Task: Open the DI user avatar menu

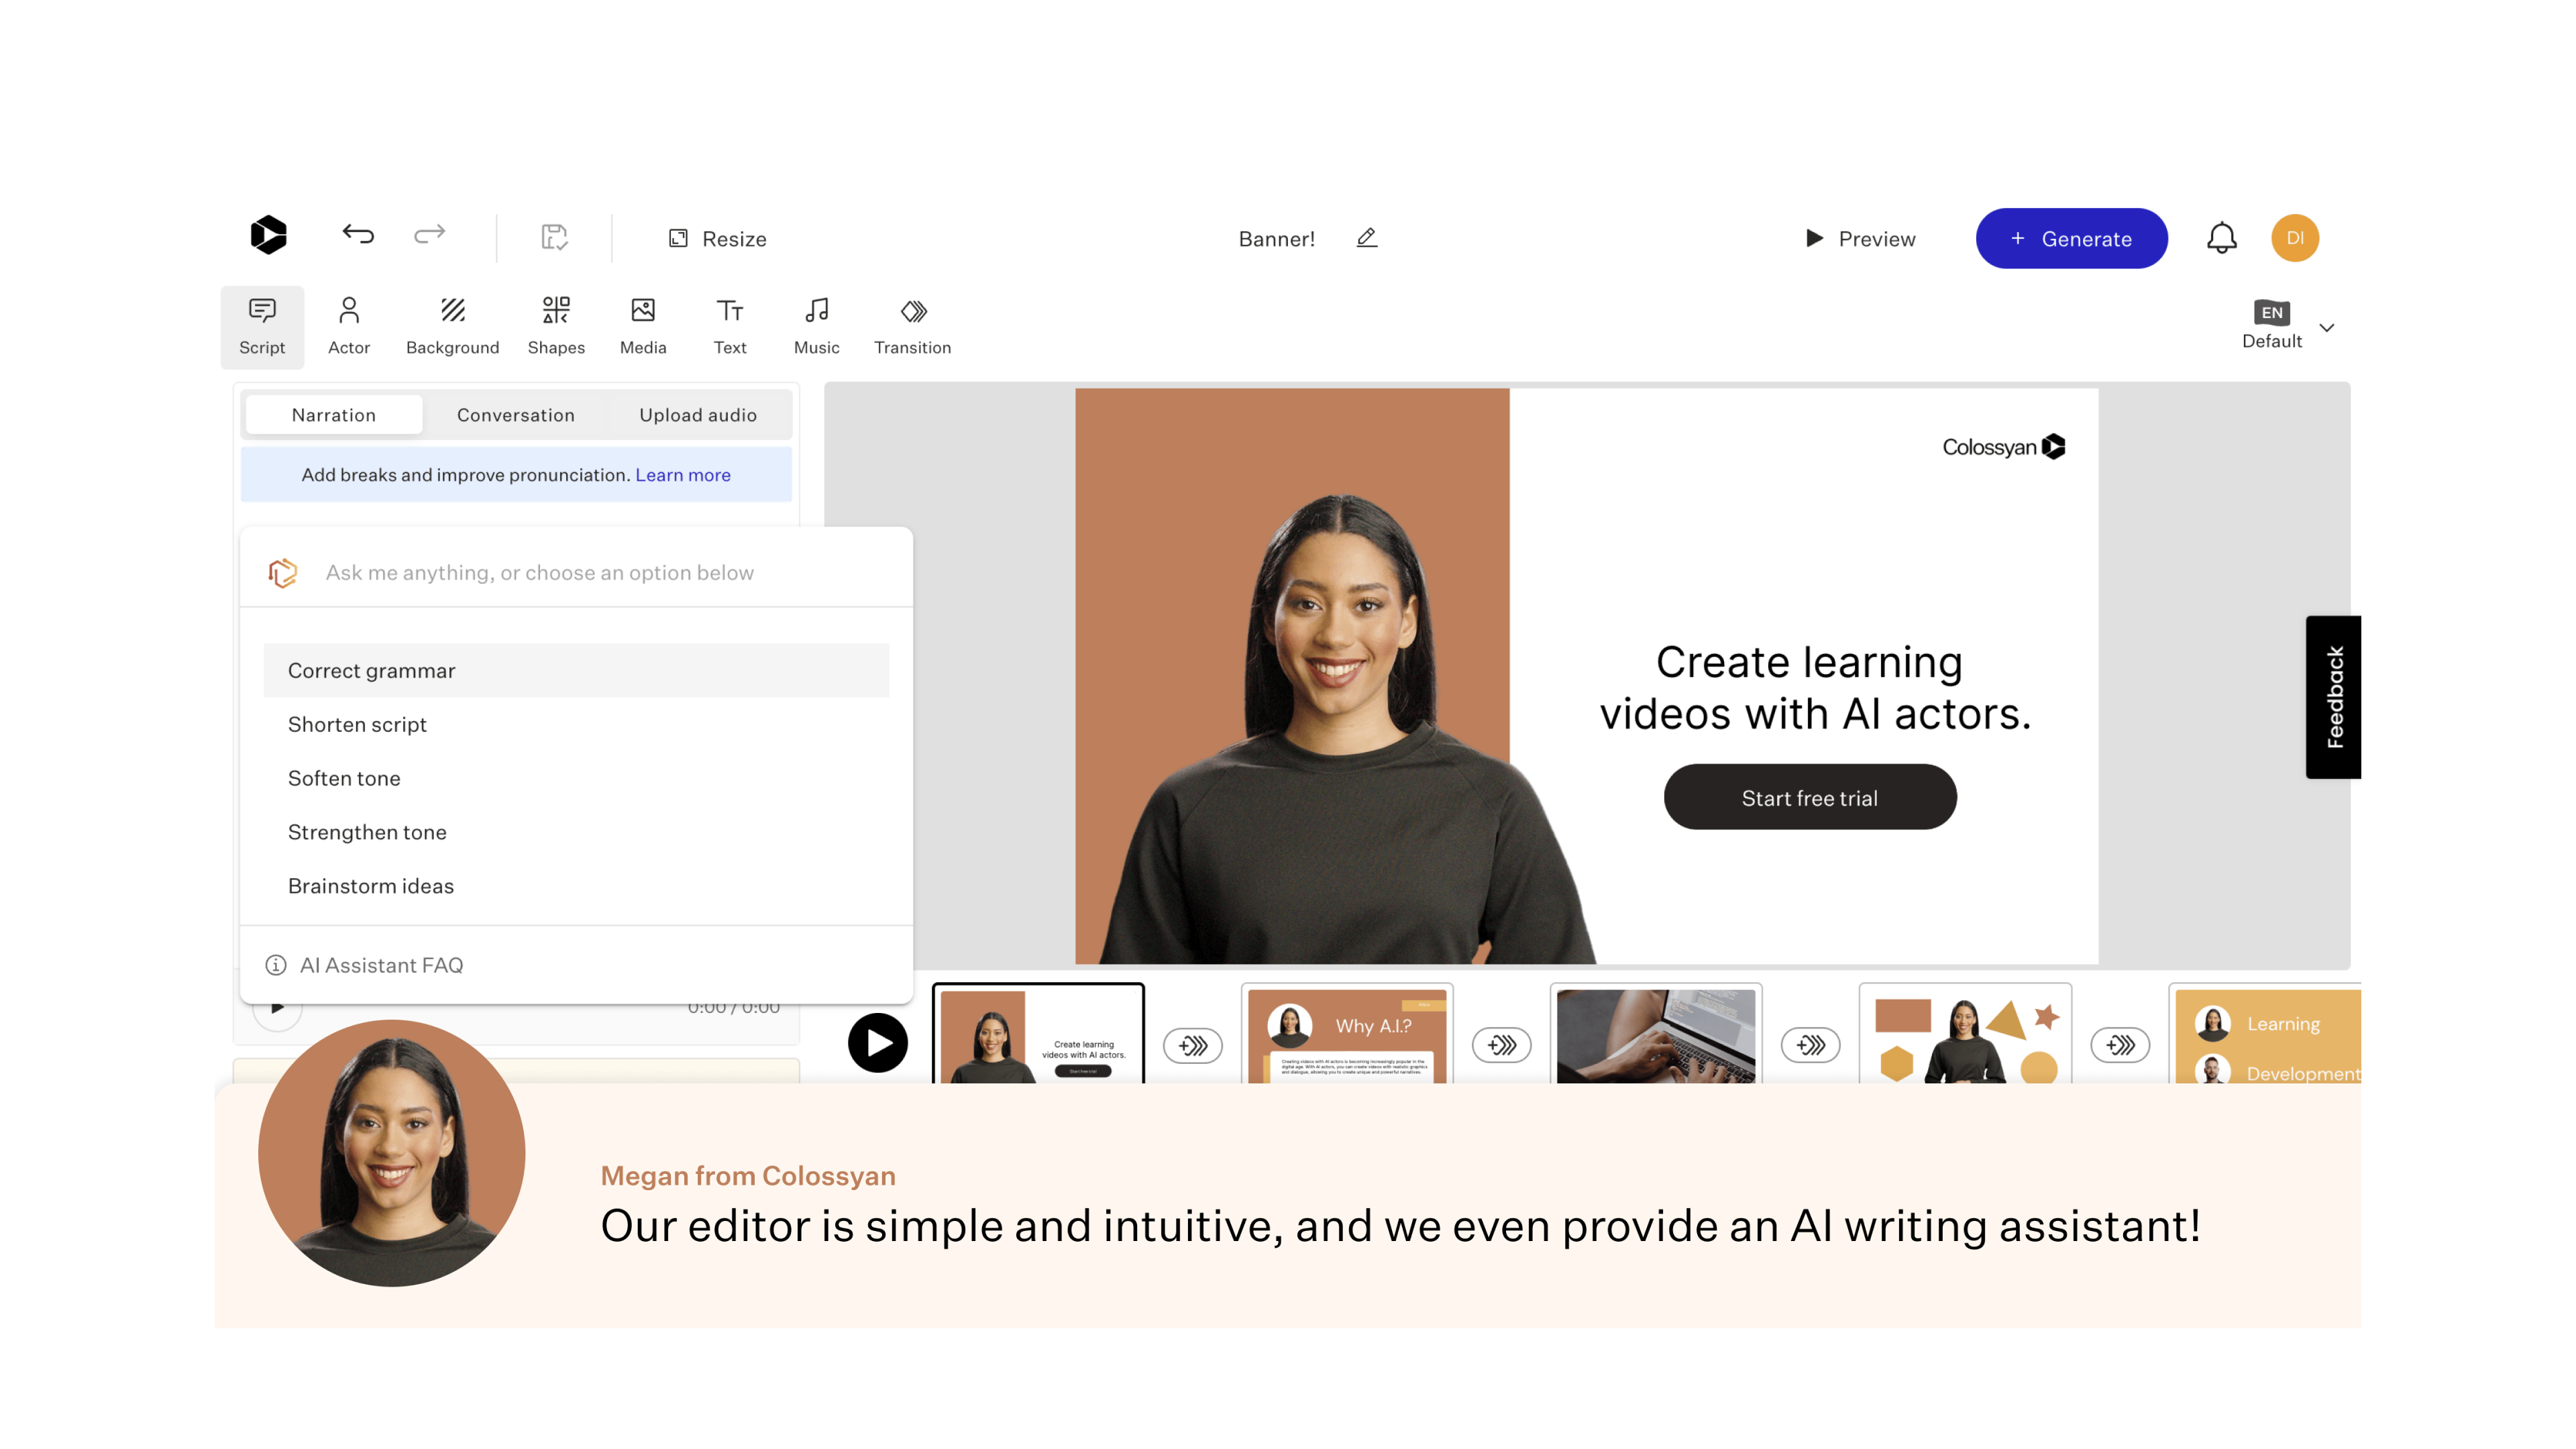Action: click(x=2294, y=238)
